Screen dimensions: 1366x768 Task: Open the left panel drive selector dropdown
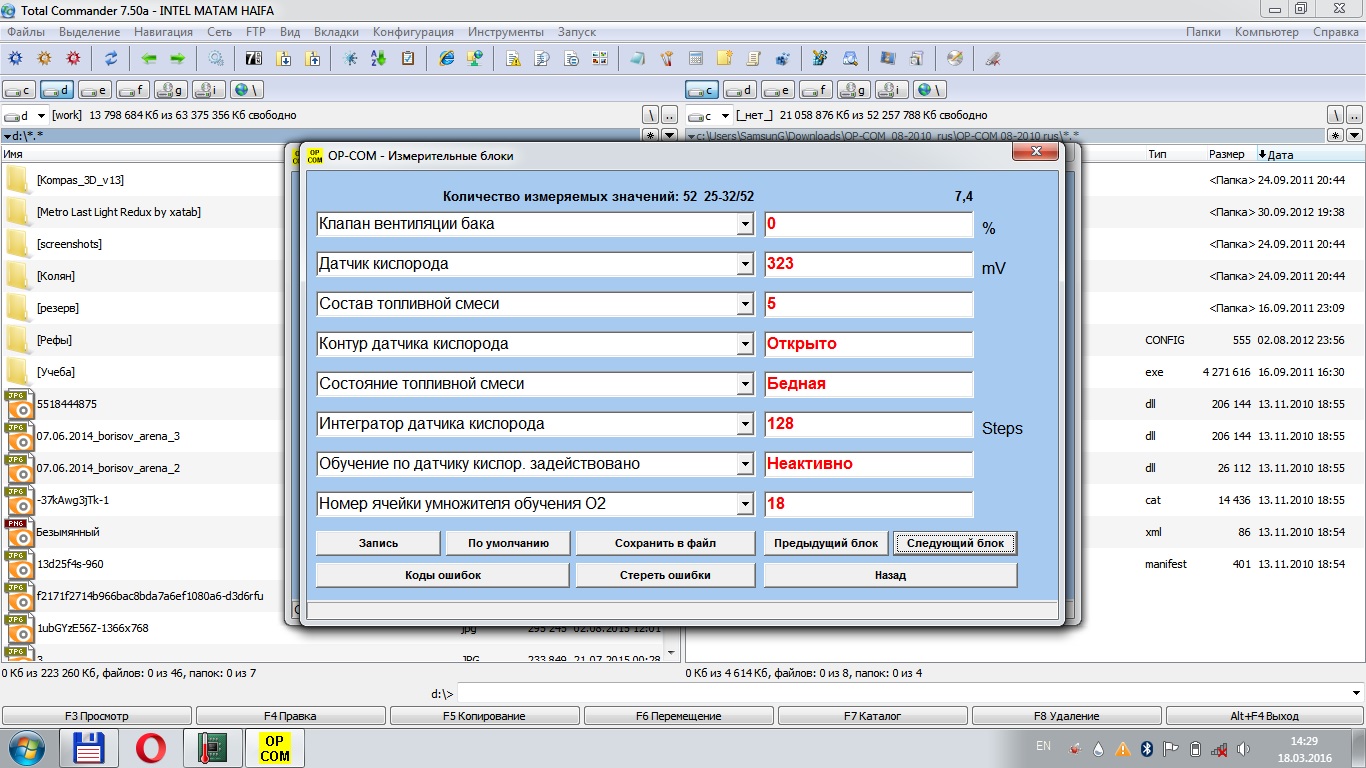(42, 115)
